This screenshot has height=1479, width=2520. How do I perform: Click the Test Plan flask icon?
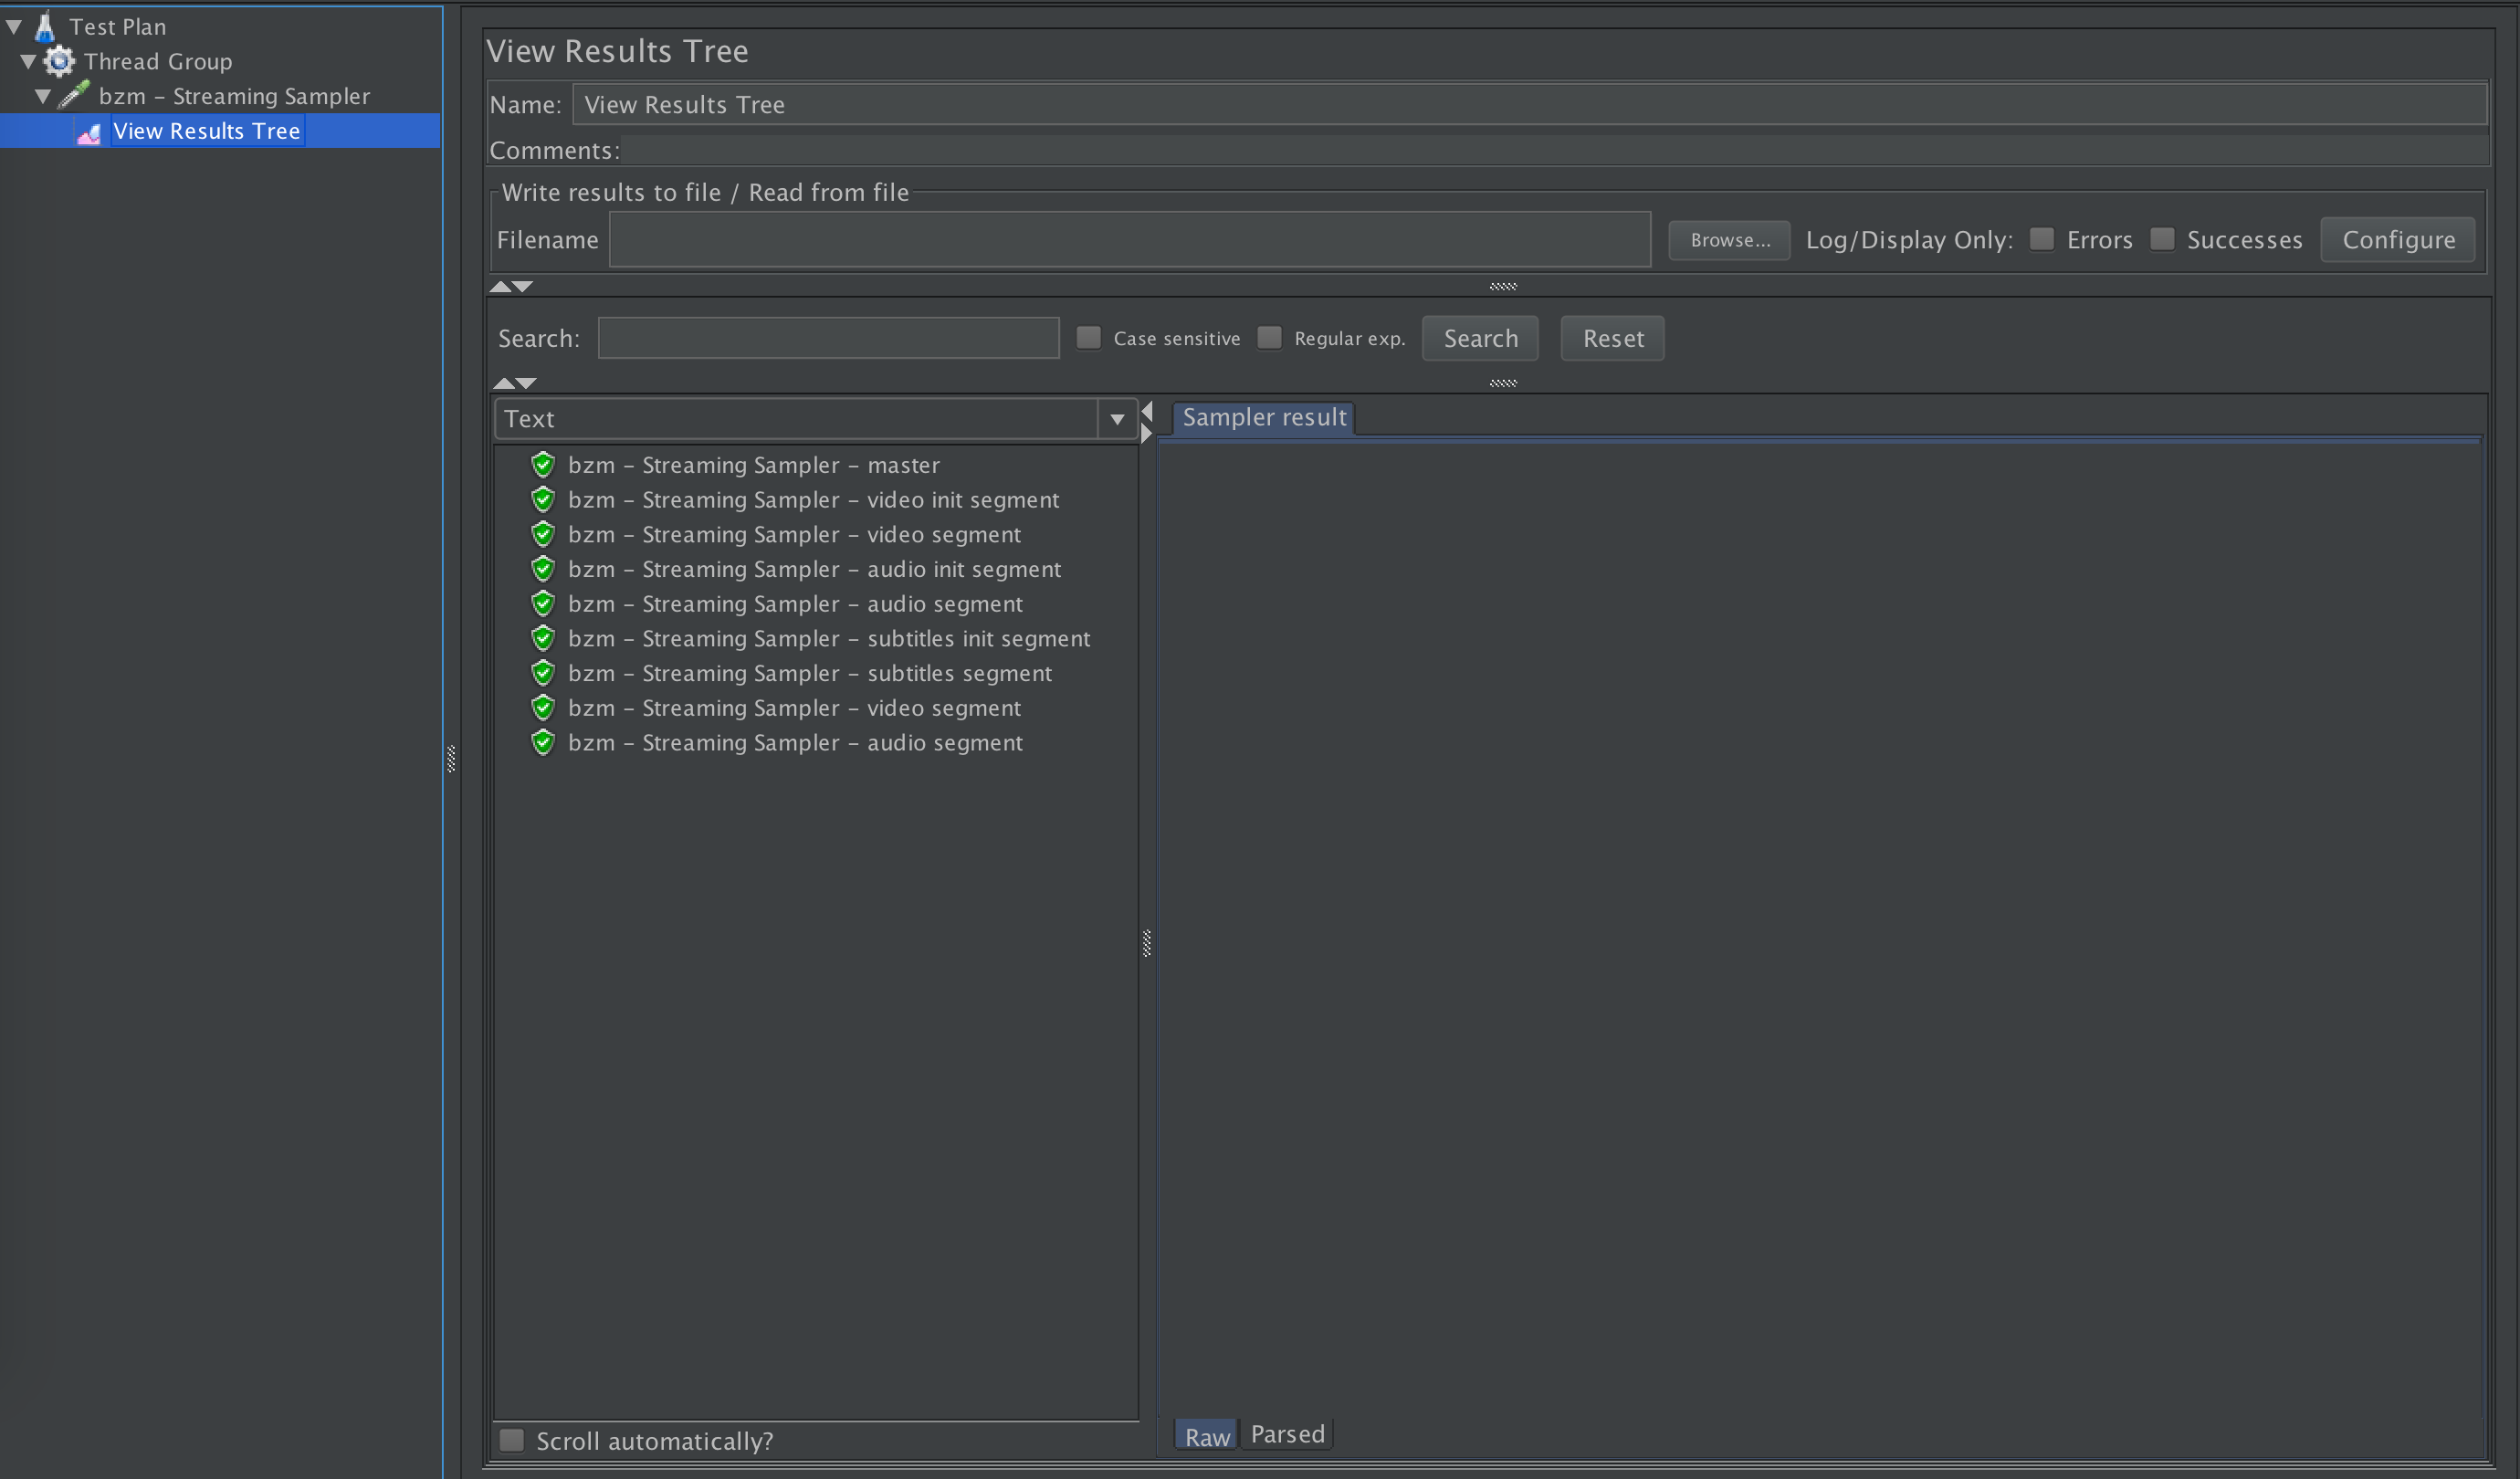coord(45,26)
